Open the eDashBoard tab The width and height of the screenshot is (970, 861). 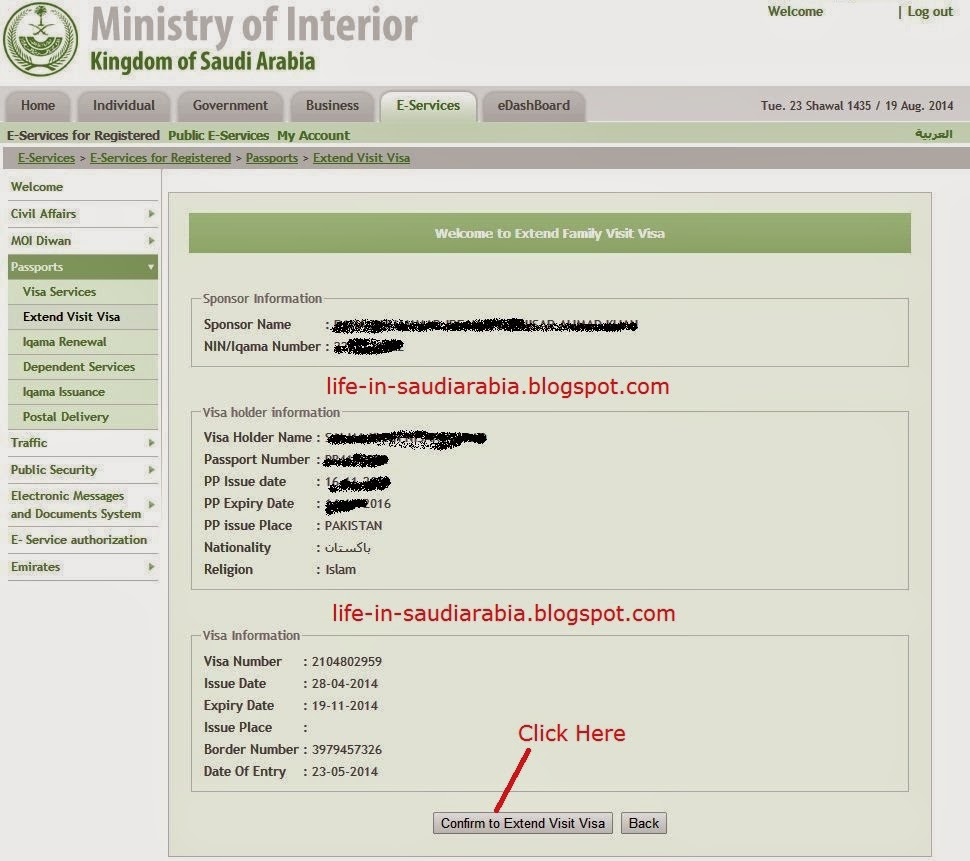click(534, 106)
